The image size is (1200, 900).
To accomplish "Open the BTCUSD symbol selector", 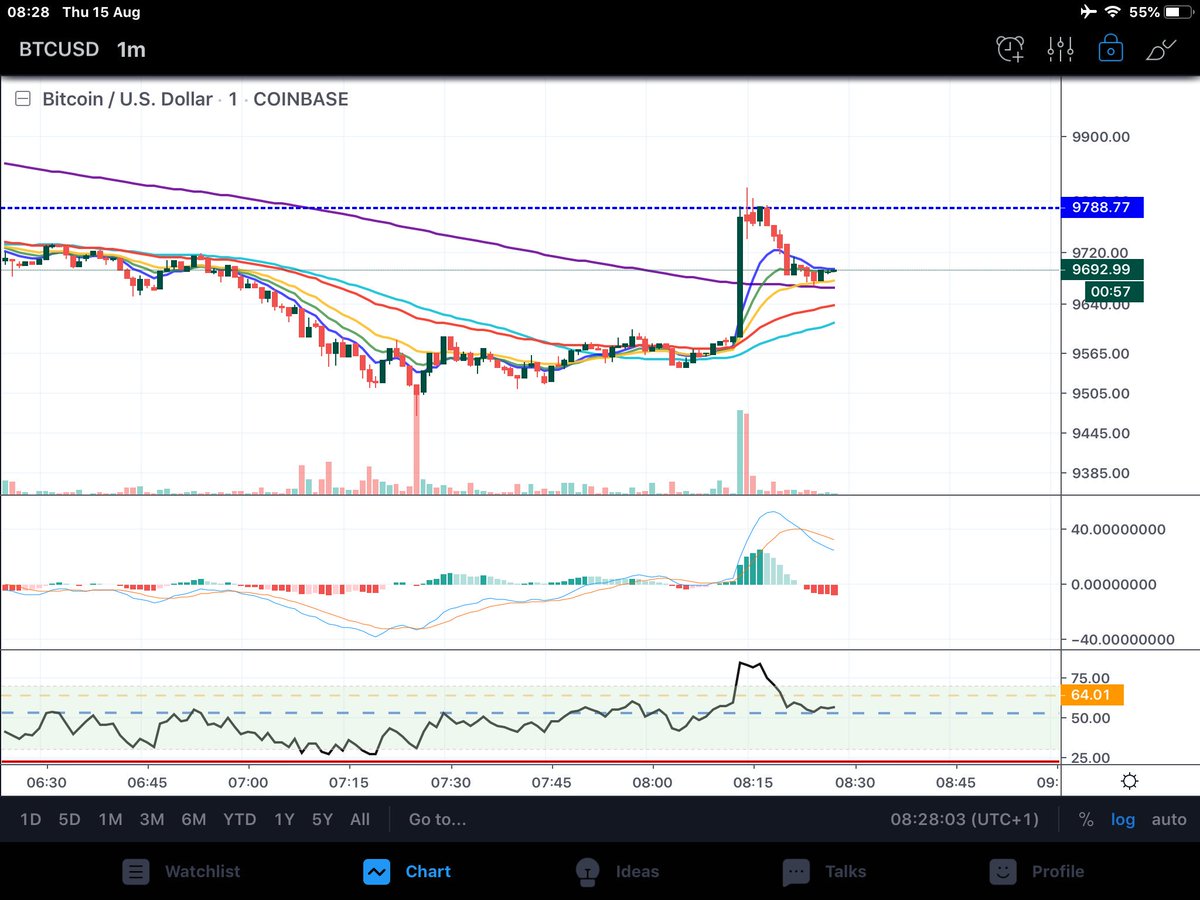I will click(x=59, y=49).
